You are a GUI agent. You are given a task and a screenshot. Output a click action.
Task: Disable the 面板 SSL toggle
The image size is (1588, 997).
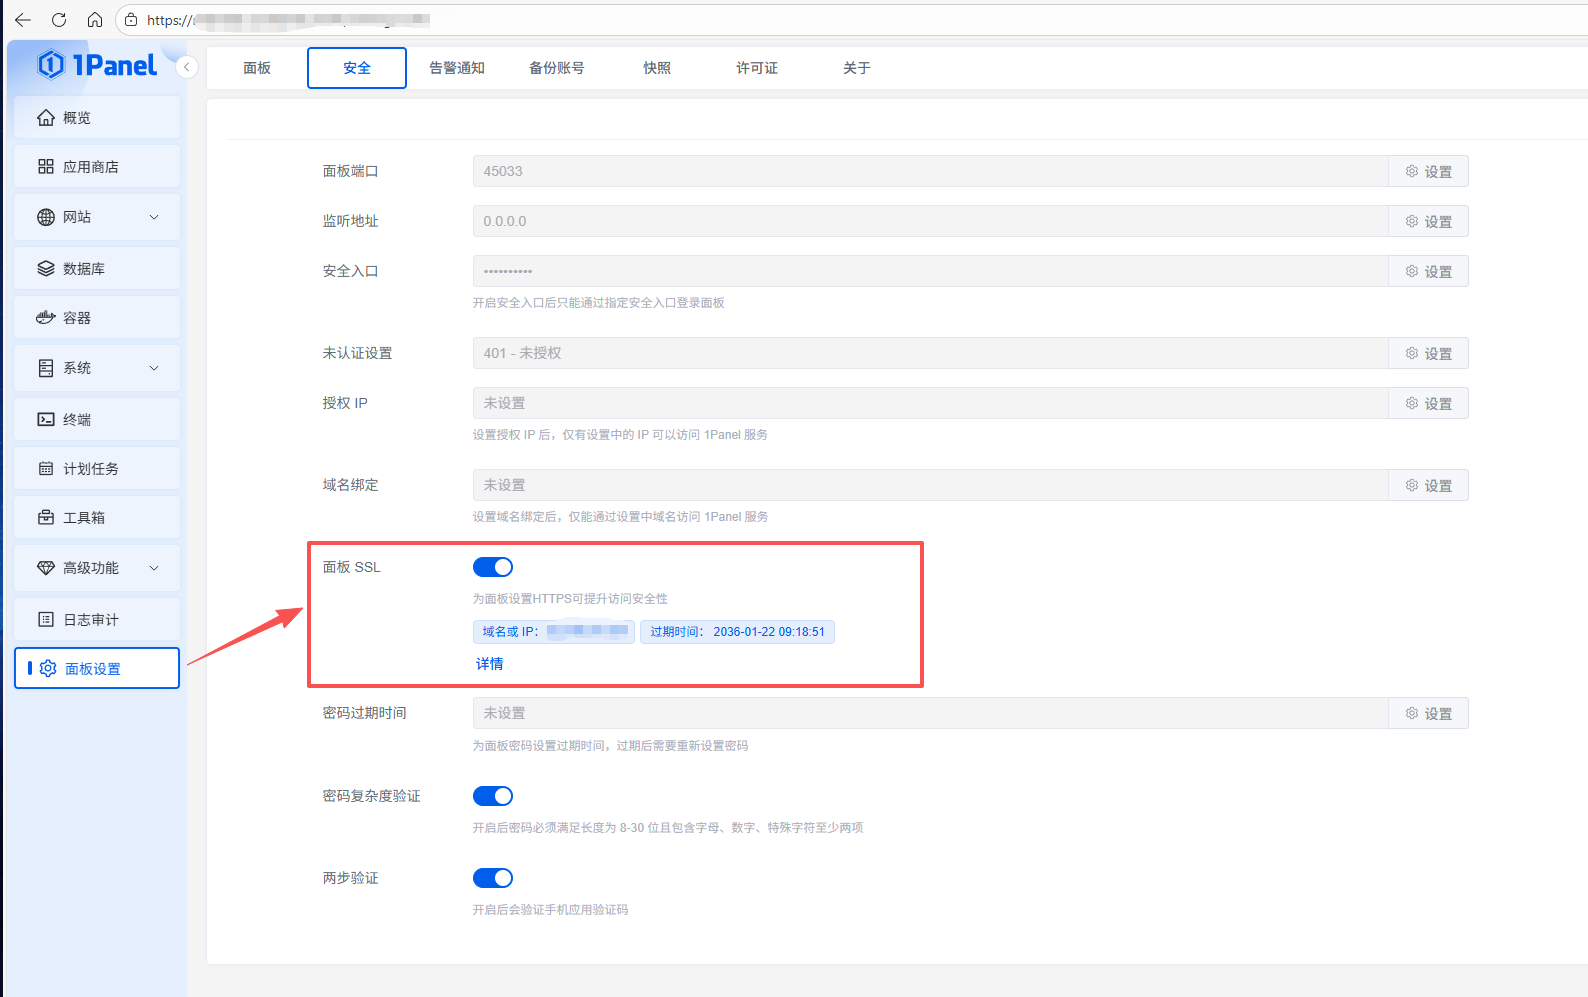pos(493,567)
